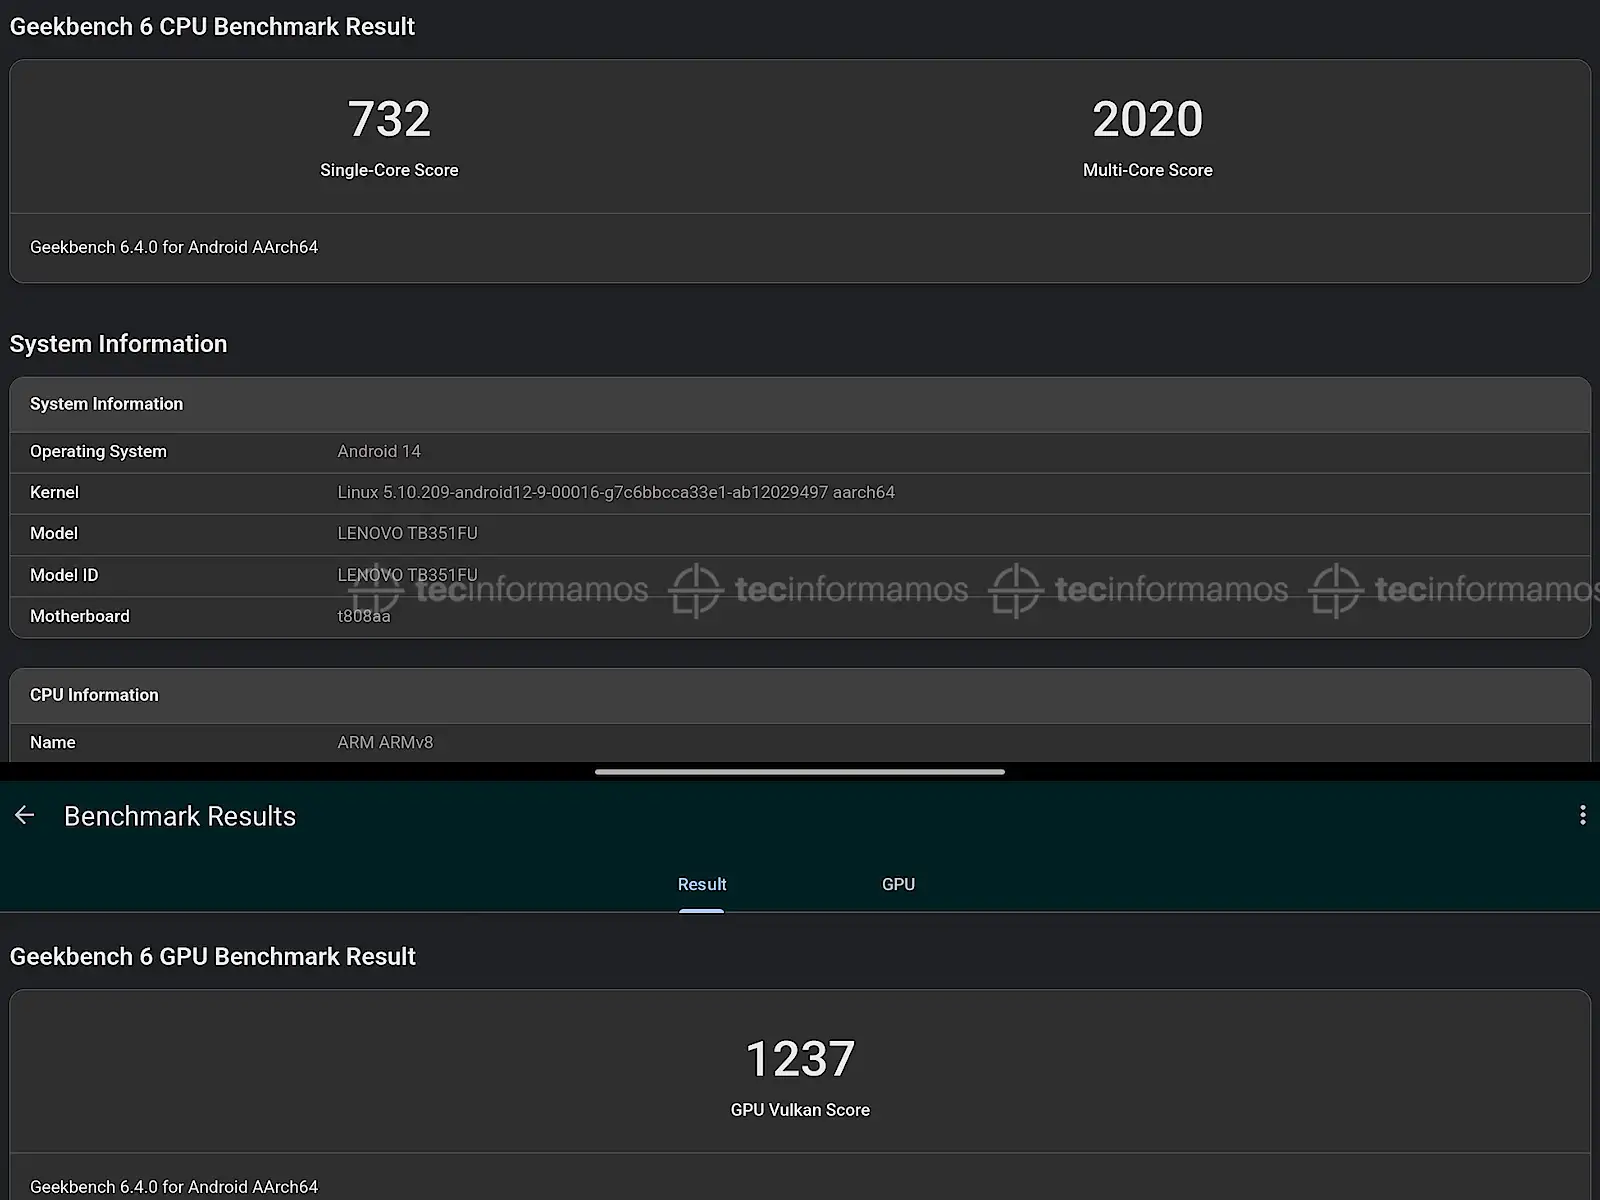Click Geekbench 6.4.0 version text under CPU scores
Screen dimensions: 1600x1200
174,247
